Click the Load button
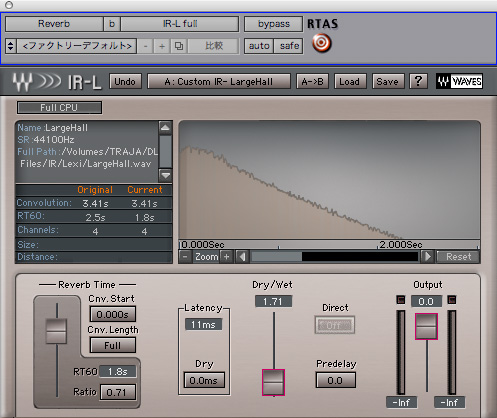 [350, 81]
